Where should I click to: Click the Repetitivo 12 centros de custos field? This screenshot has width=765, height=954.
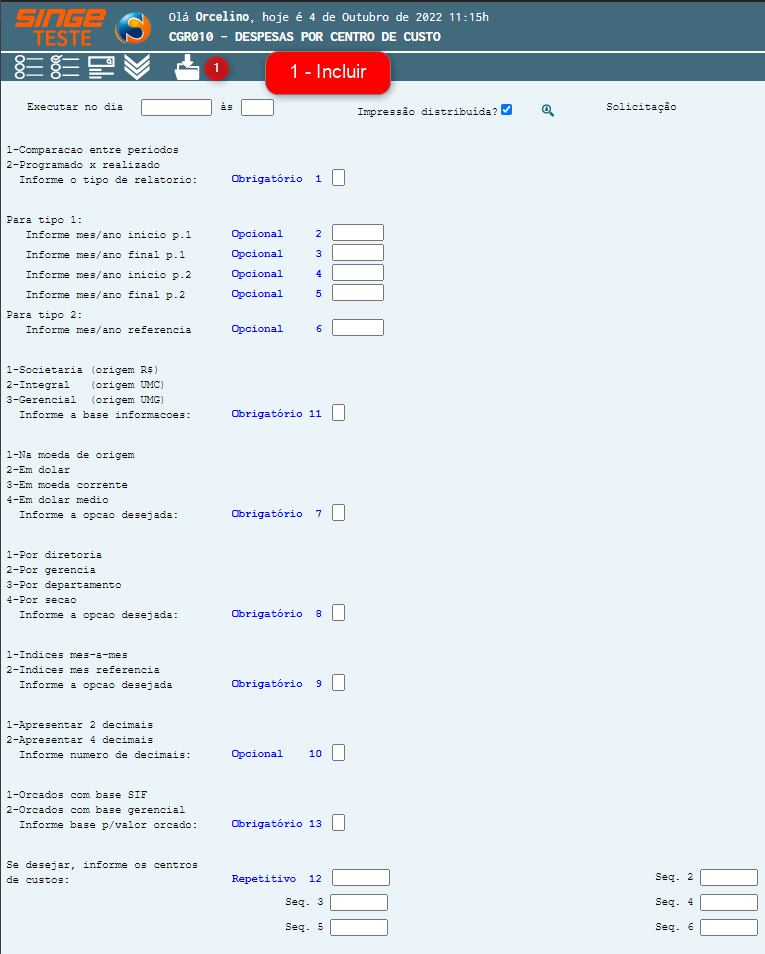click(x=361, y=877)
